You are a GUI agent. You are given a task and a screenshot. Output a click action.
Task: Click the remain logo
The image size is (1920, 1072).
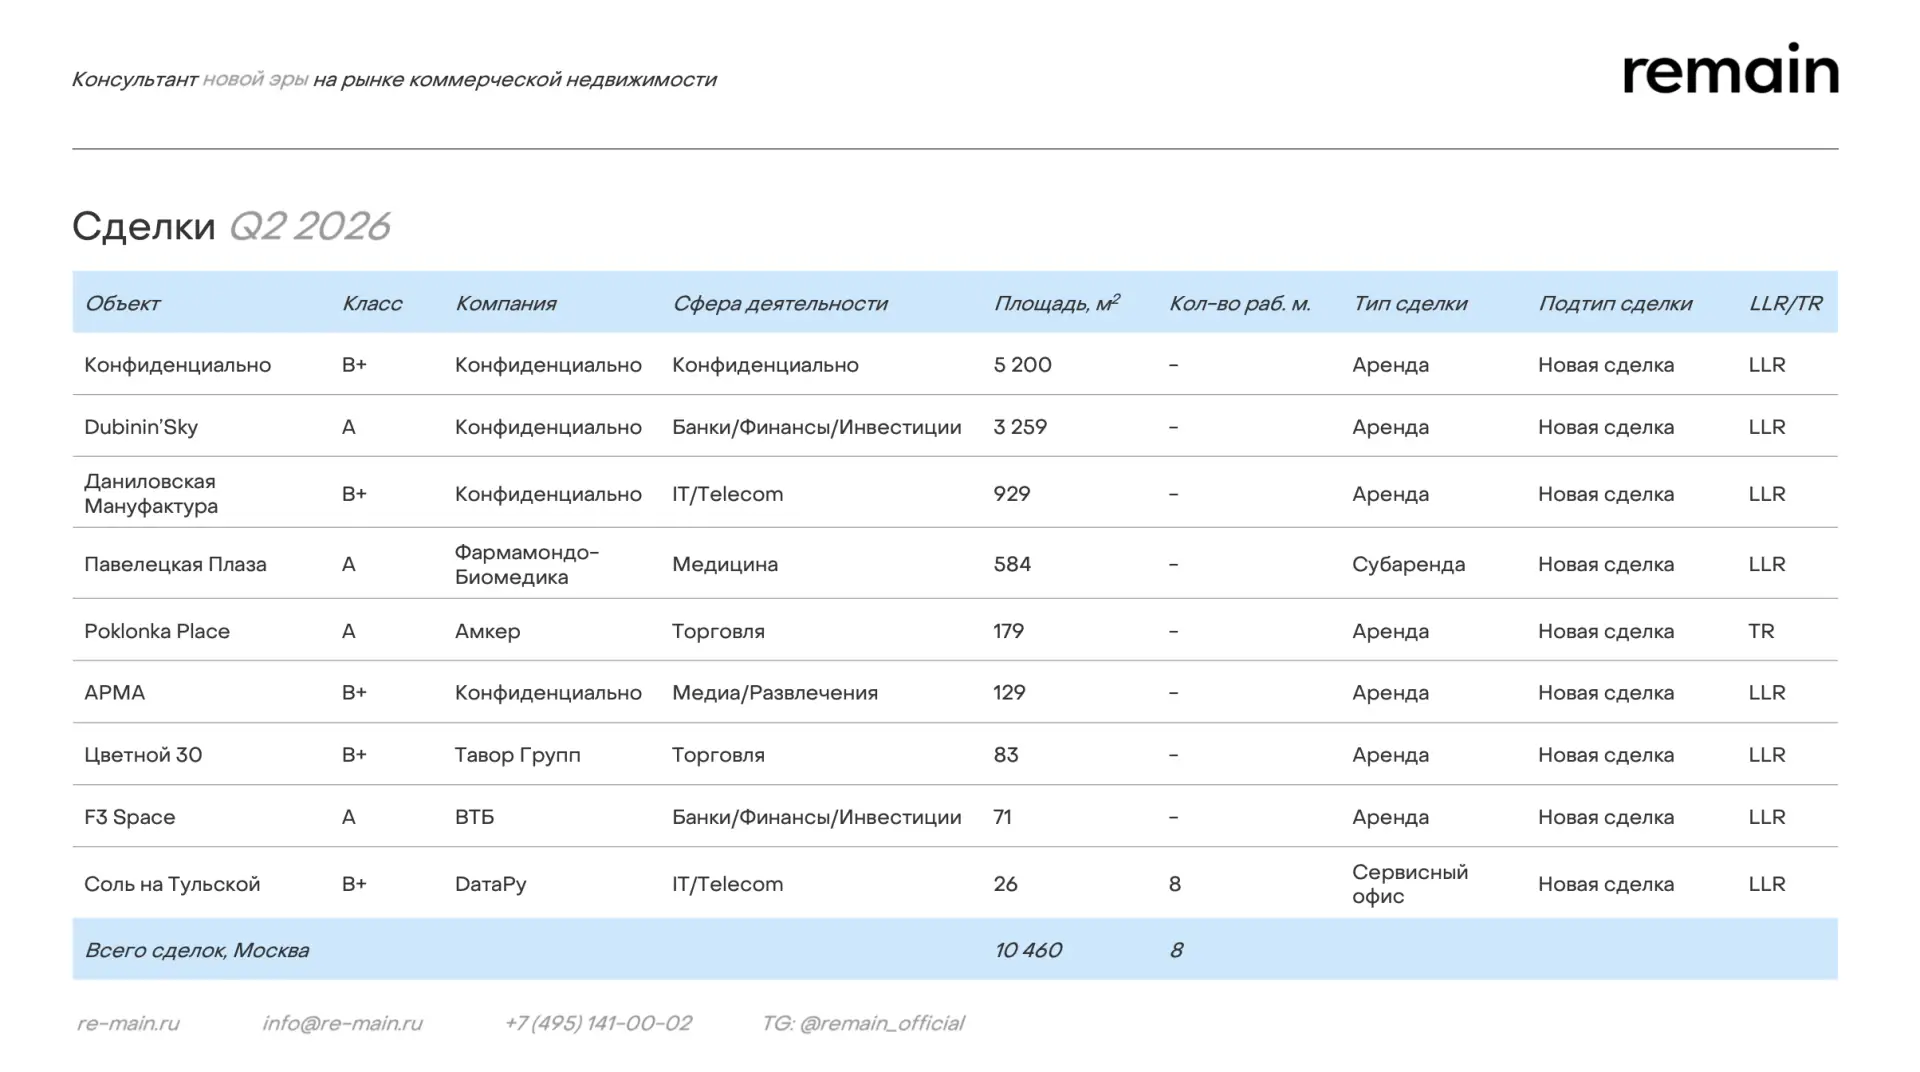(1730, 68)
